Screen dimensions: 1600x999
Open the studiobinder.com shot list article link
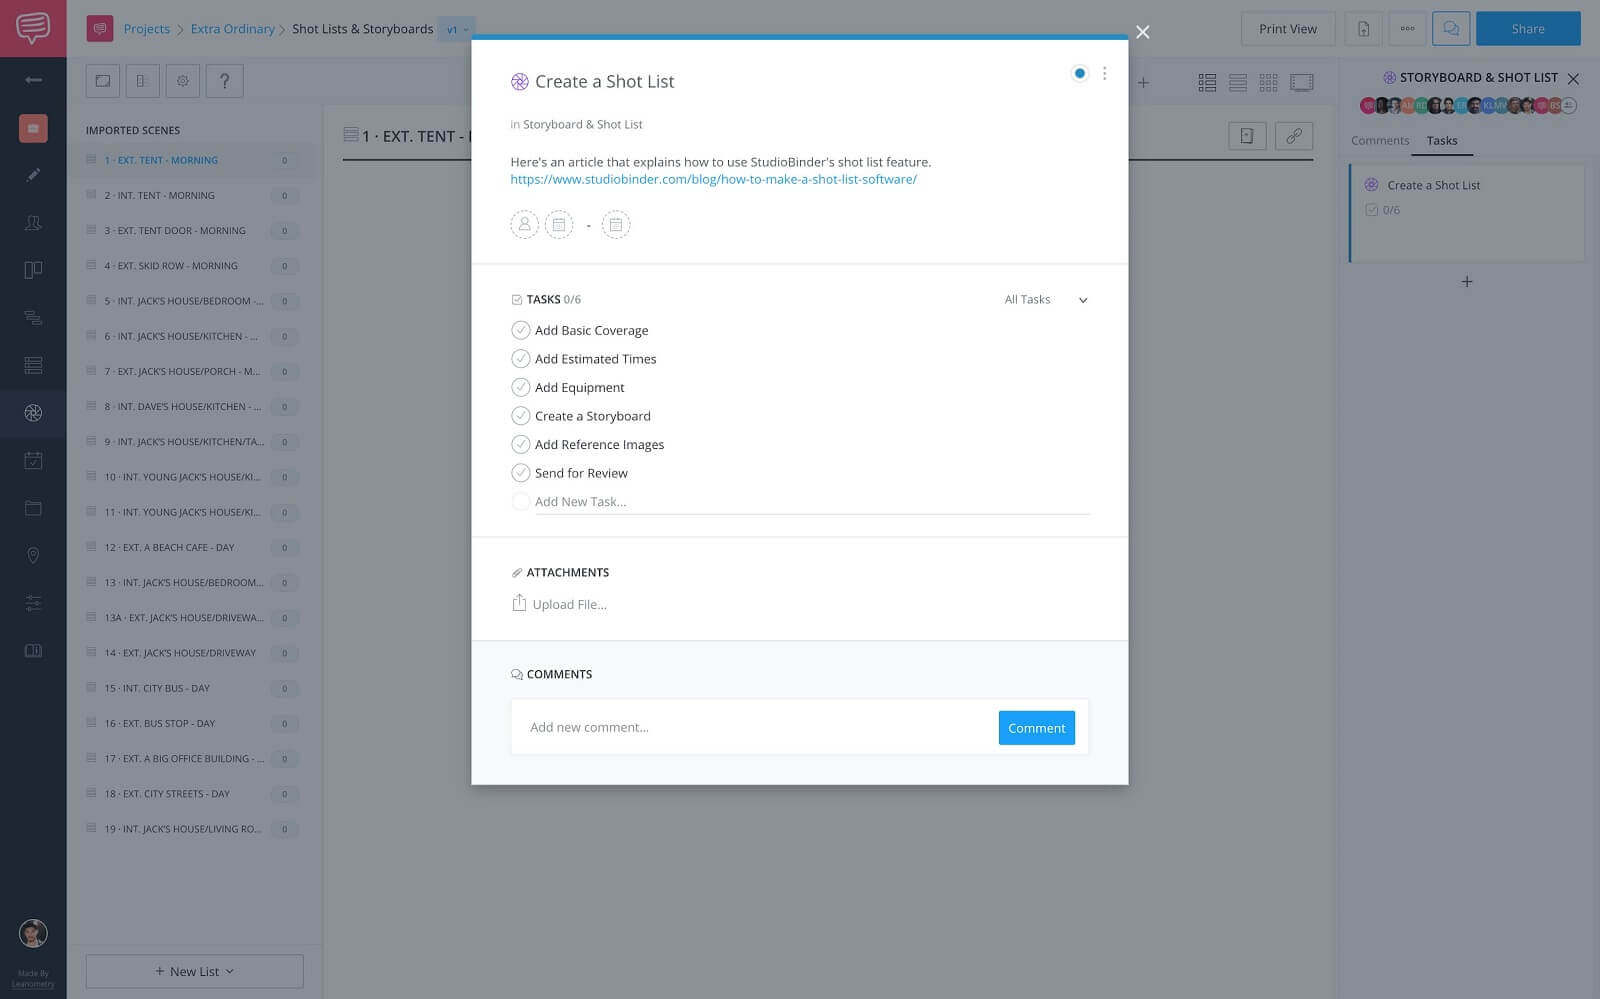713,180
